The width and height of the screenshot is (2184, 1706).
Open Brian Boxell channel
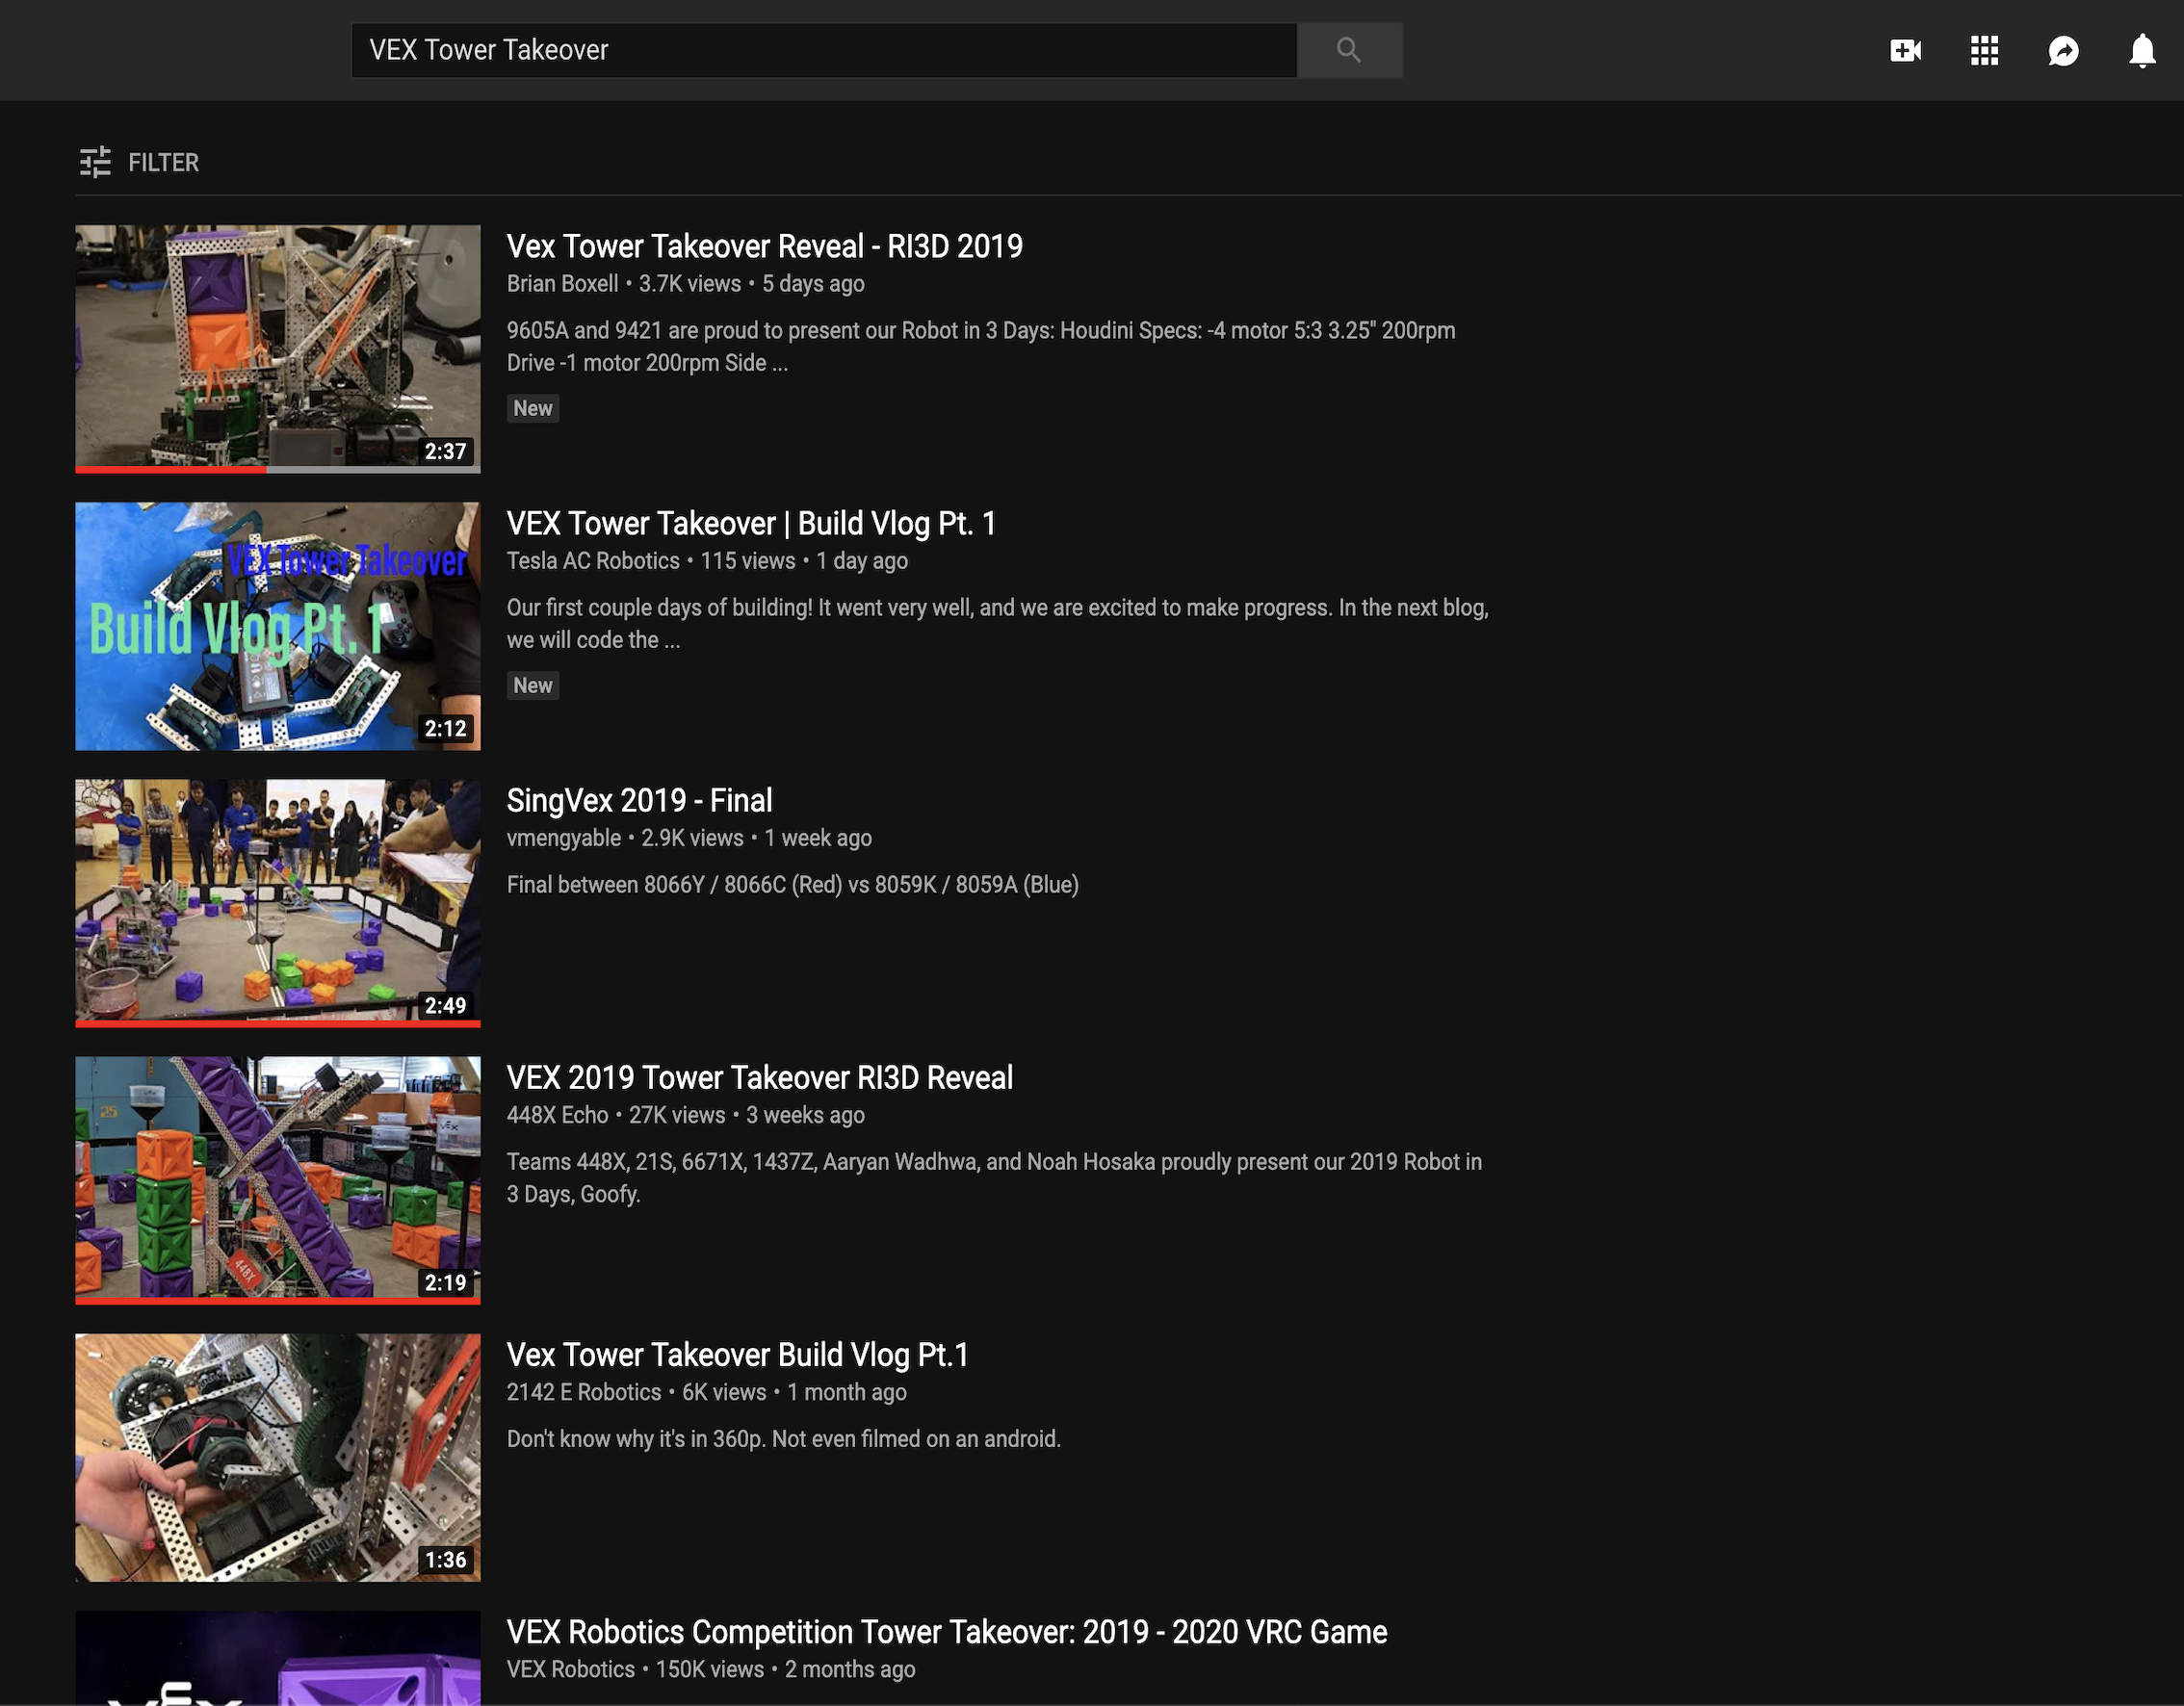(562, 284)
